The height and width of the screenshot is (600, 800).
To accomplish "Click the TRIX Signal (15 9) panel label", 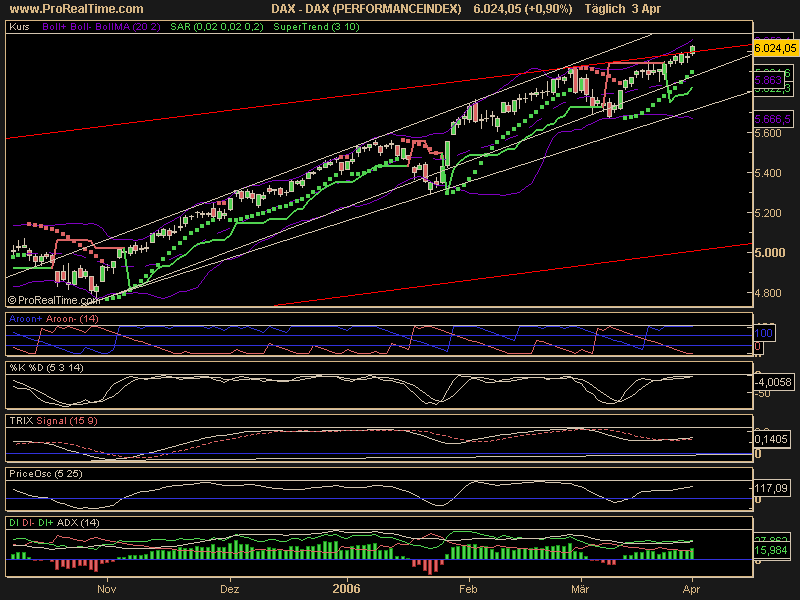I will [53, 420].
